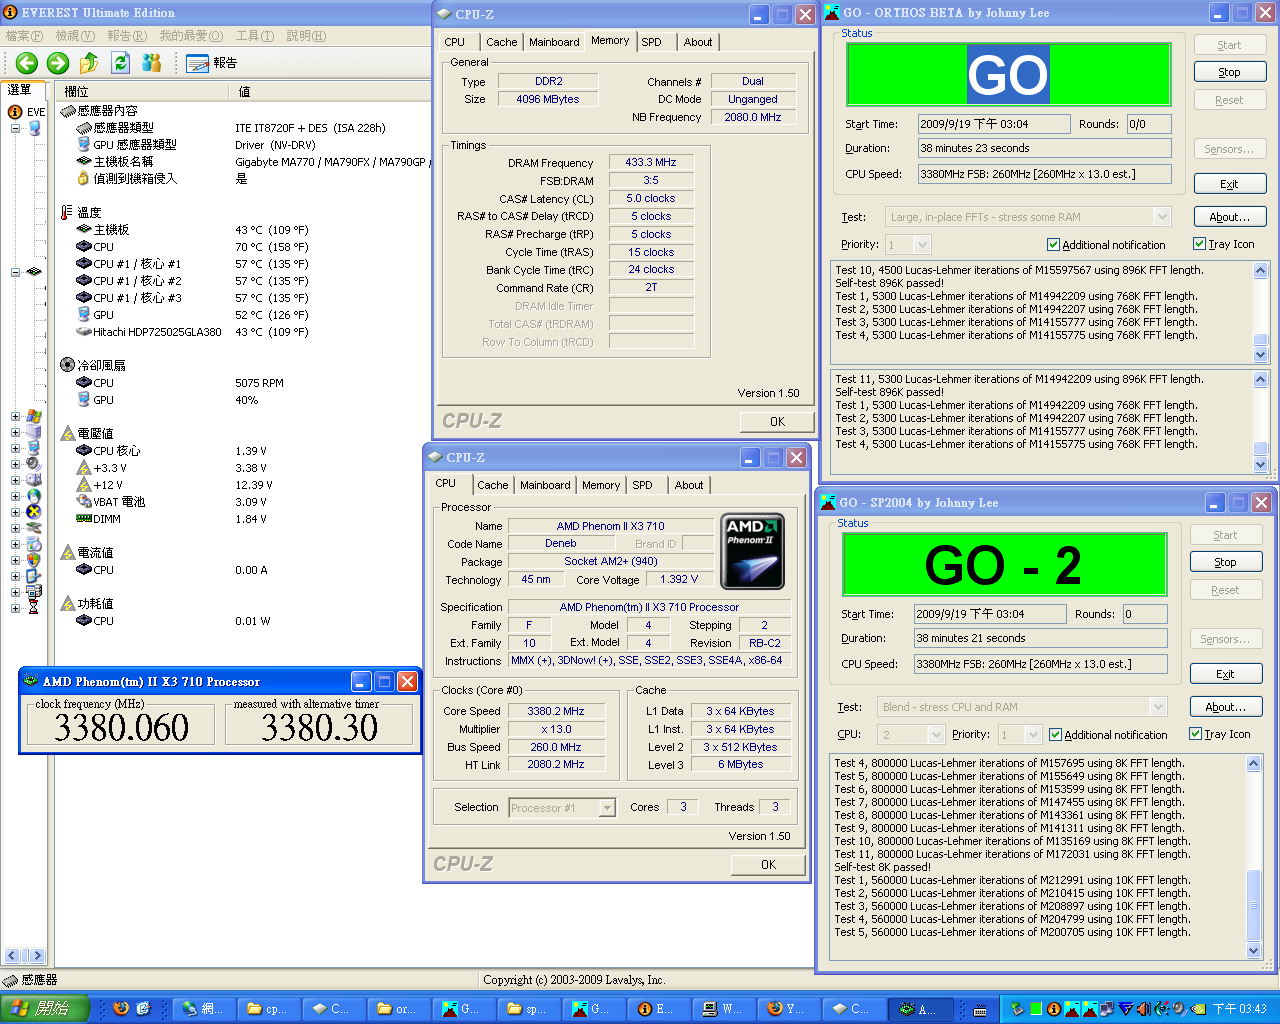Click OK in the CPU-Z processor window
The height and width of the screenshot is (1024, 1280).
pos(768,865)
